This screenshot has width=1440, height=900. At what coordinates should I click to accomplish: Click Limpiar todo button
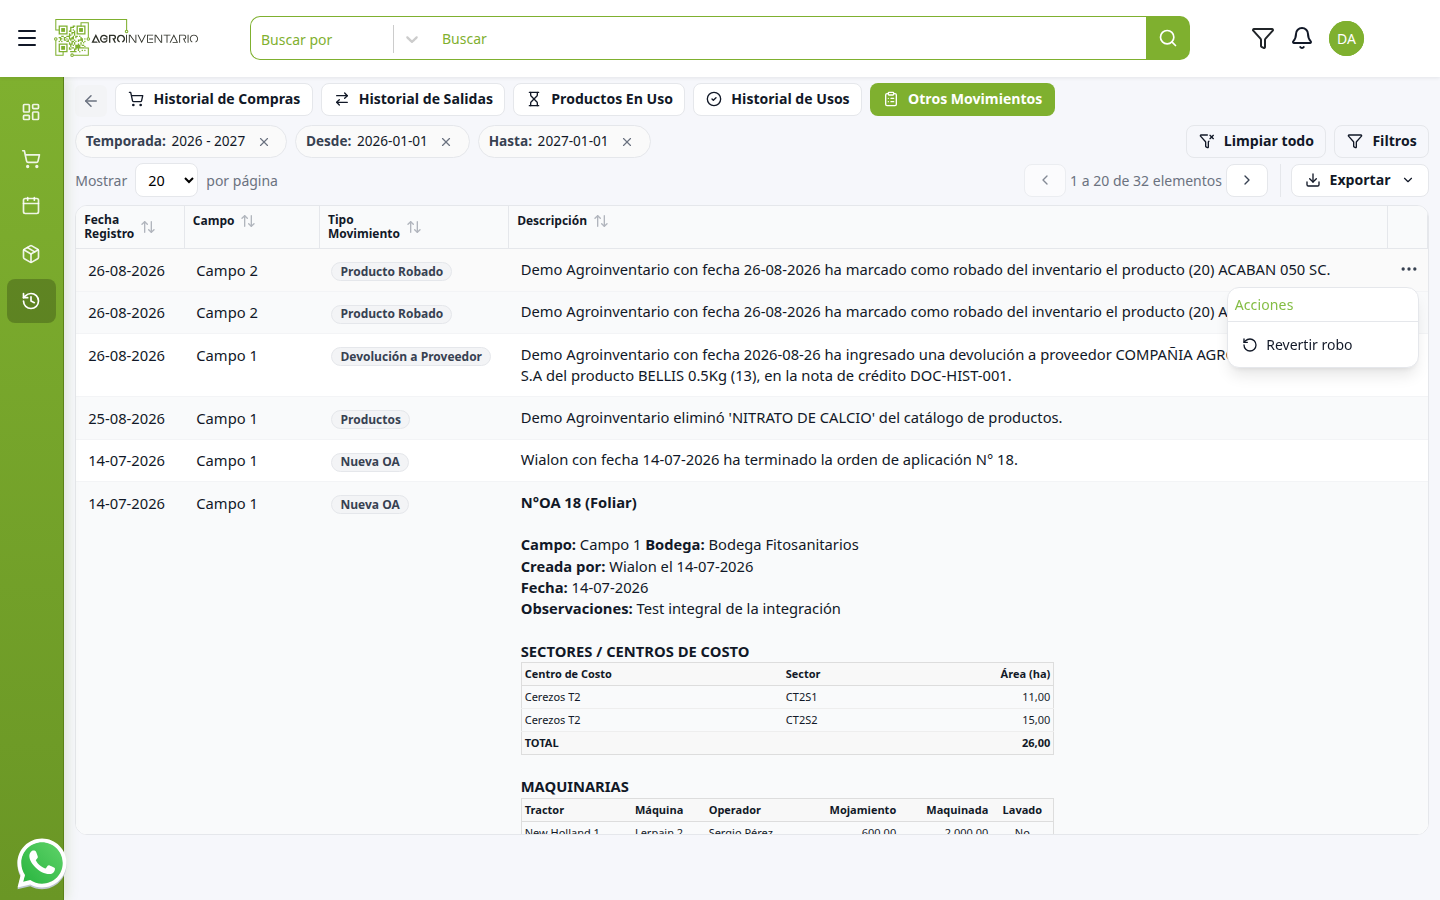point(1256,141)
